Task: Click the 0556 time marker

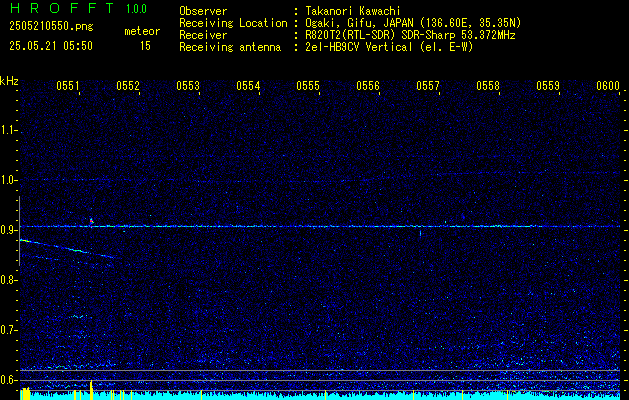Action: click(368, 85)
